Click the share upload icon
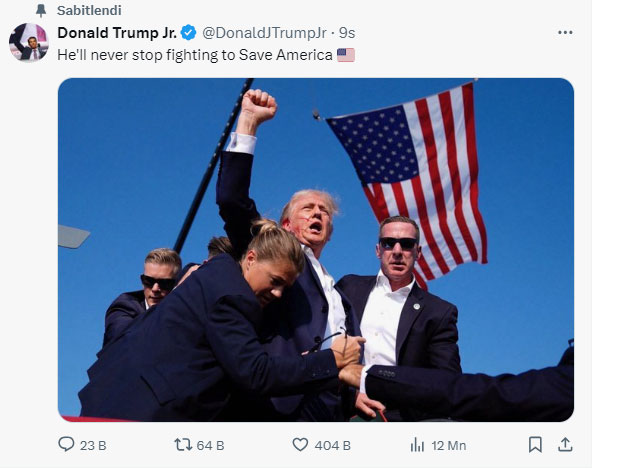 pyautogui.click(x=565, y=444)
